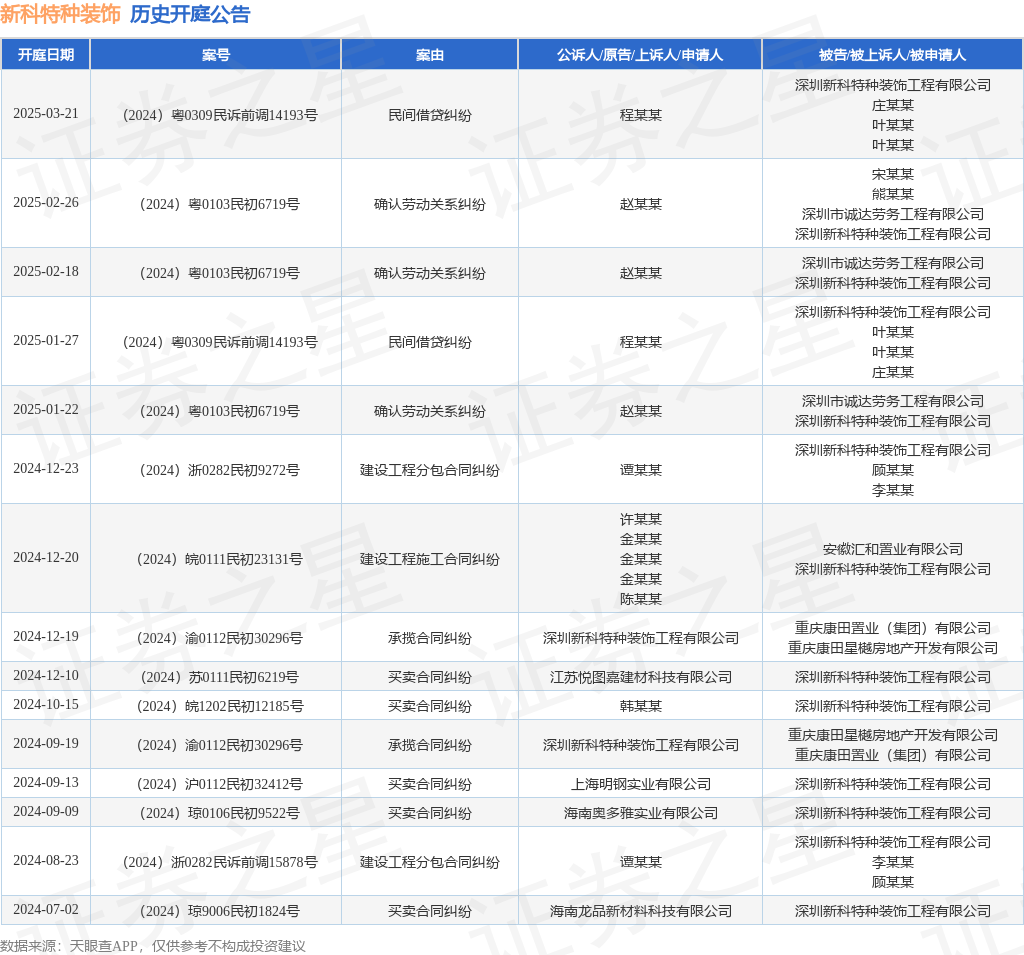Click '民间借贷纠纷' in the 2025-01-27 row
Viewport: 1024px width, 955px height.
pos(430,342)
